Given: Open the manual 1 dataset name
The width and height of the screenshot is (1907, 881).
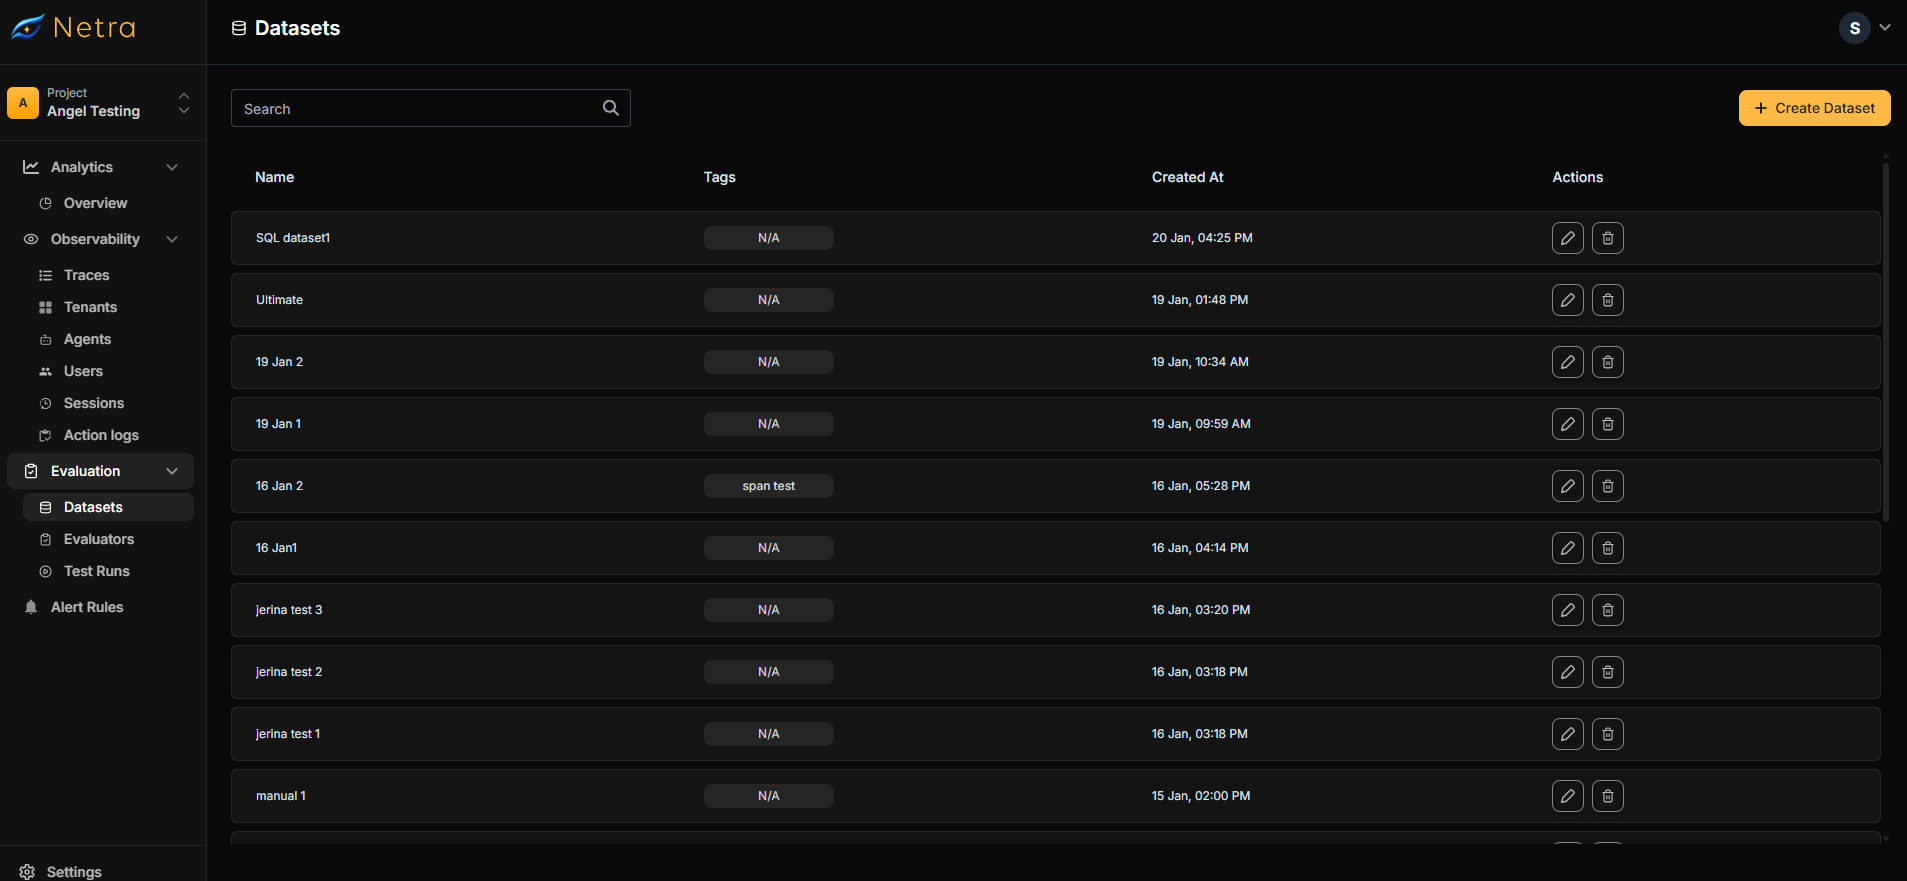Looking at the screenshot, I should [x=281, y=796].
